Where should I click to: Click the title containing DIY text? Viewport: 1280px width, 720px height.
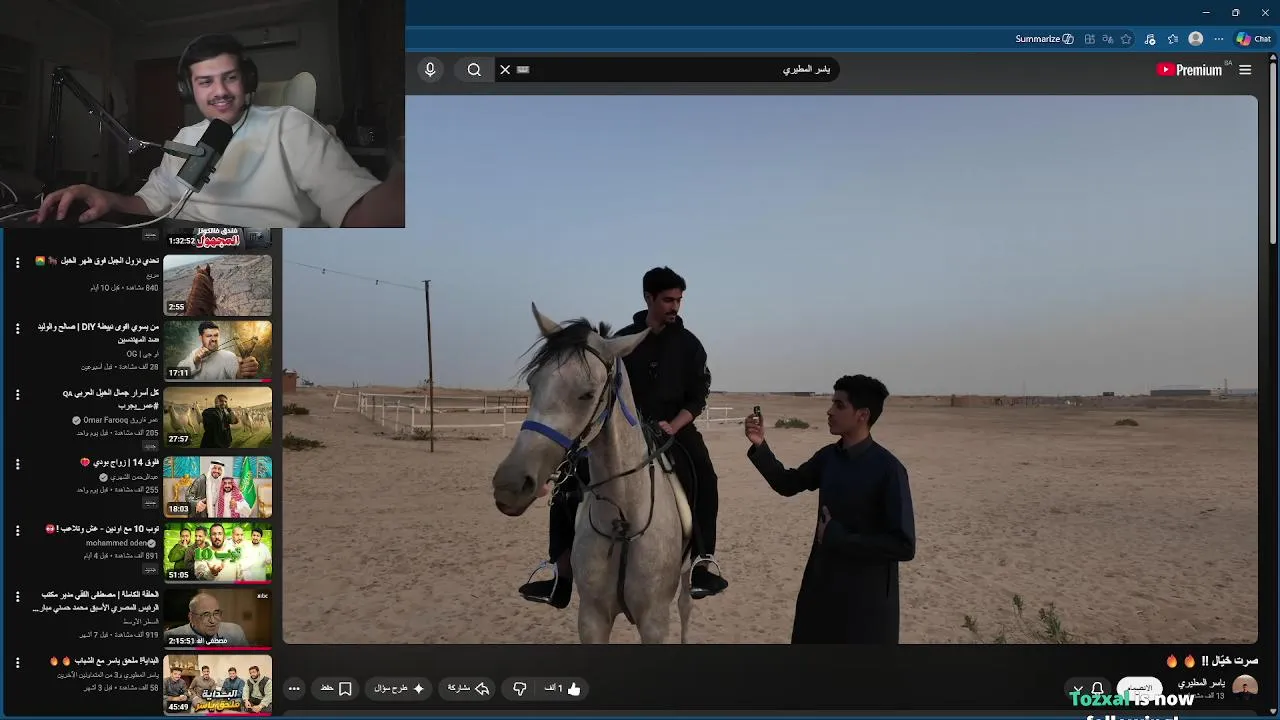click(98, 332)
